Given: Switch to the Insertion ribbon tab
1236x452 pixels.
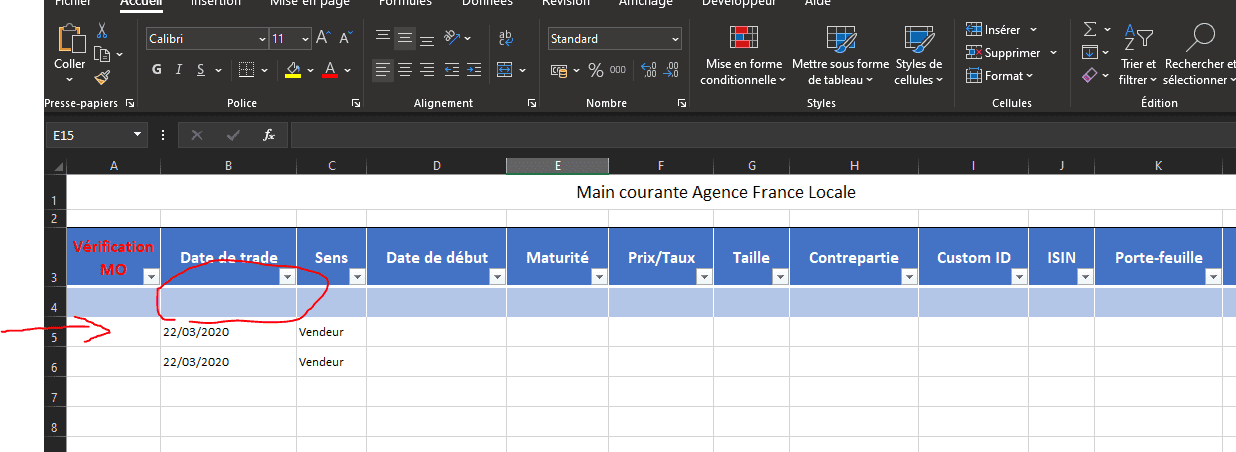Looking at the screenshot, I should 214,3.
